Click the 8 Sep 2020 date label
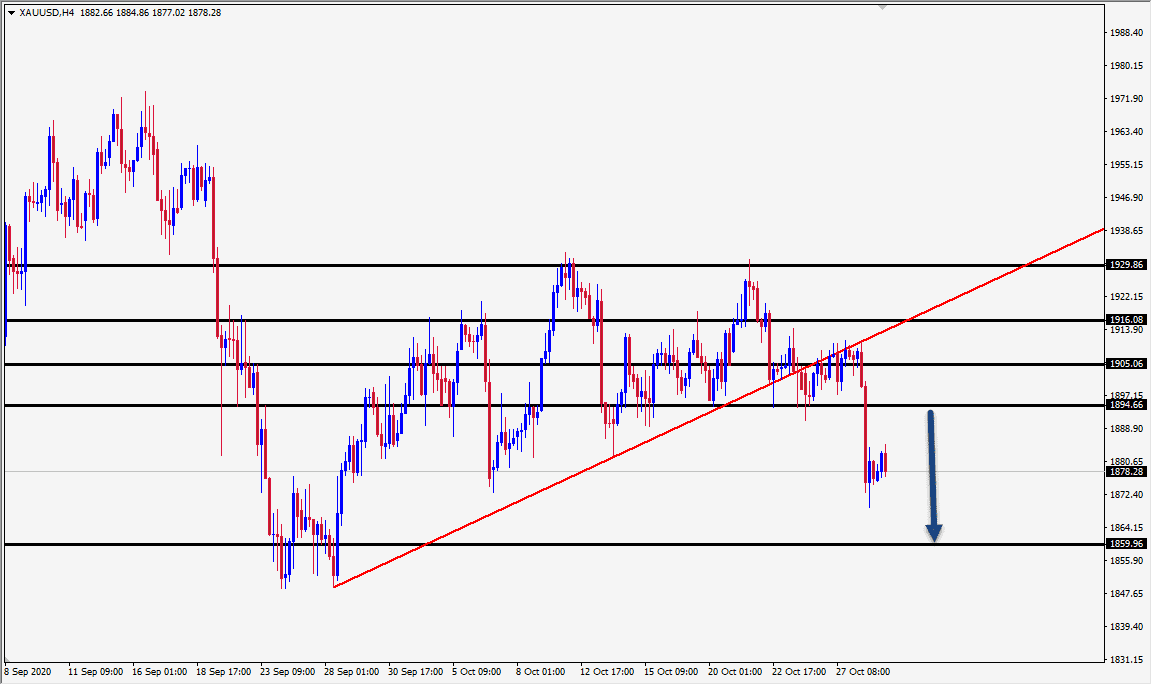The height and width of the screenshot is (685, 1152). point(28,672)
